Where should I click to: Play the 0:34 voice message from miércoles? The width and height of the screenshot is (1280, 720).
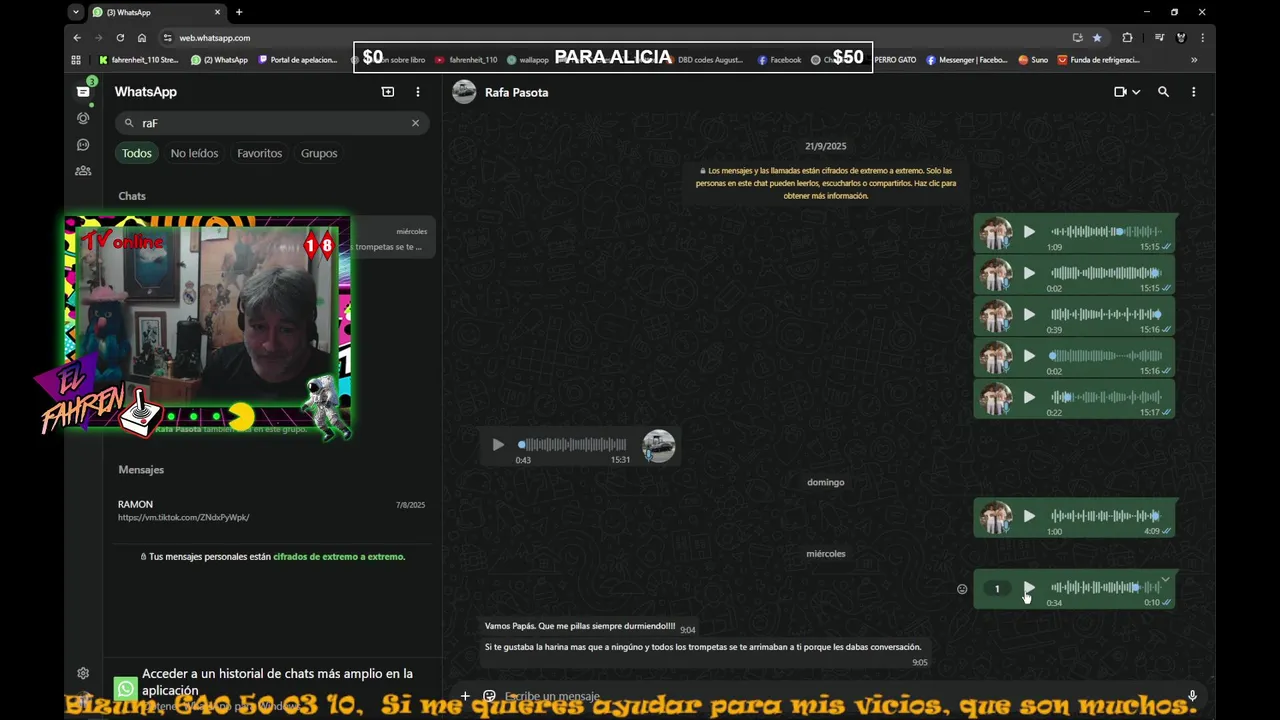1029,588
